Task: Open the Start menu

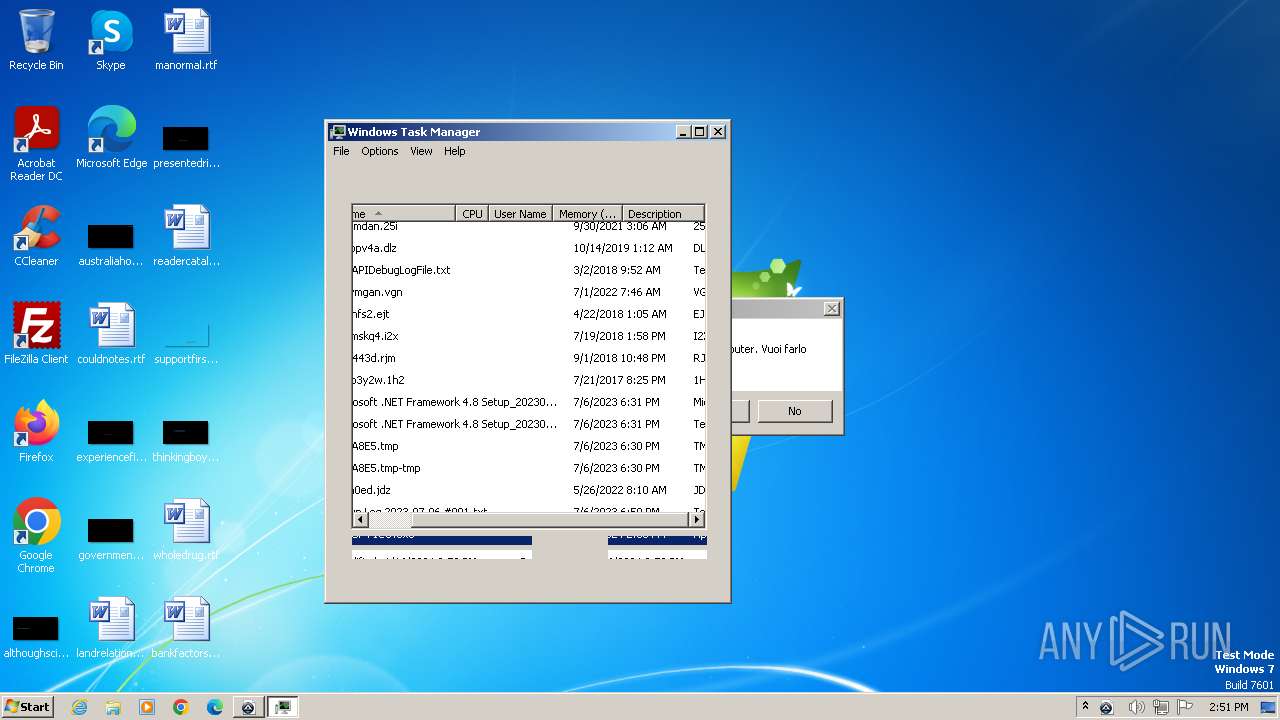Action: pos(28,707)
